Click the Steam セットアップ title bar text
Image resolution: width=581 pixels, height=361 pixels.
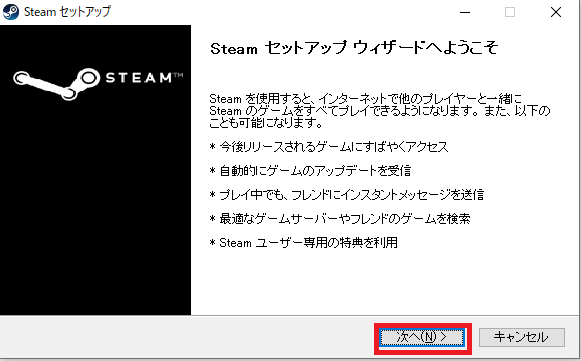[67, 12]
